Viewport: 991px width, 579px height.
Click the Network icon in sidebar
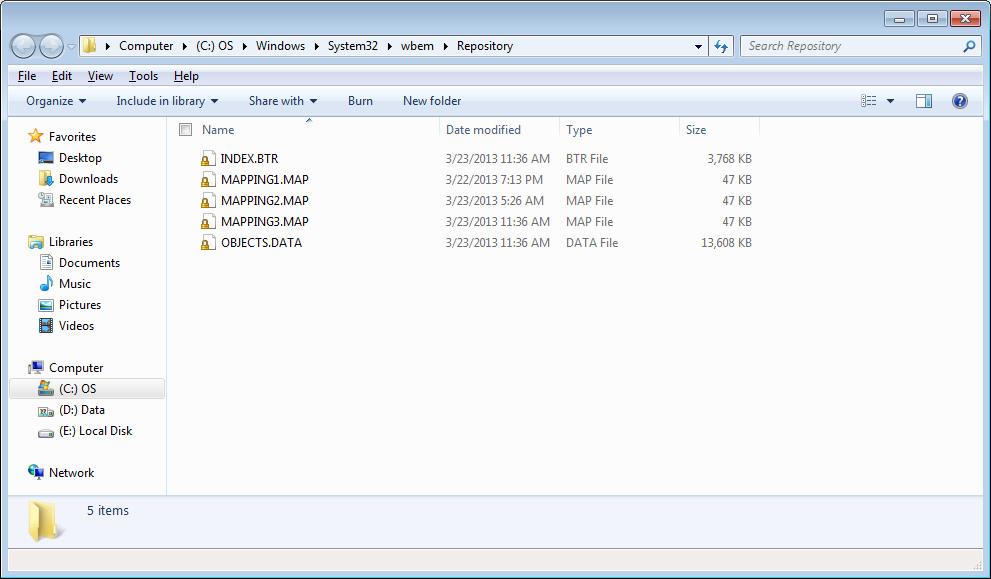coord(36,473)
